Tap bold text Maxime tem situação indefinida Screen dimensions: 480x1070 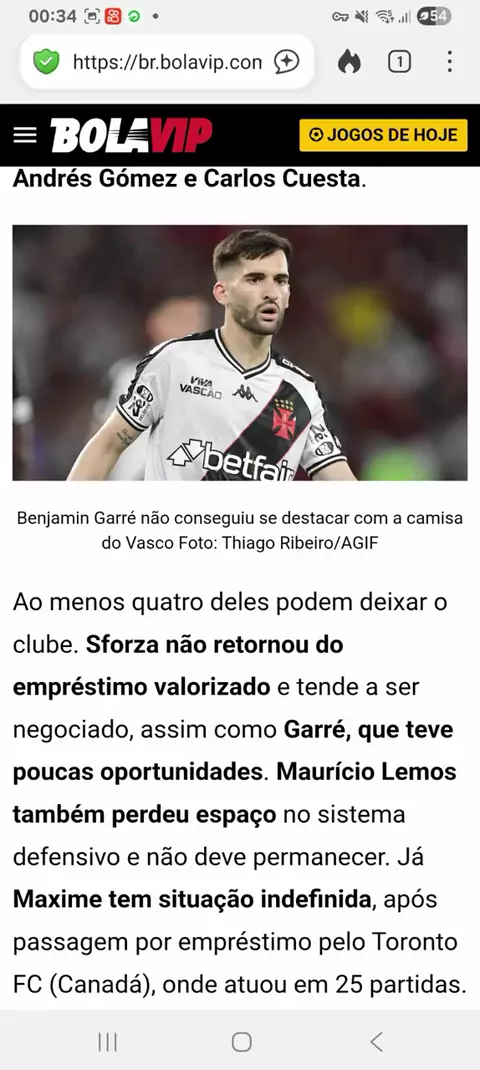(191, 899)
